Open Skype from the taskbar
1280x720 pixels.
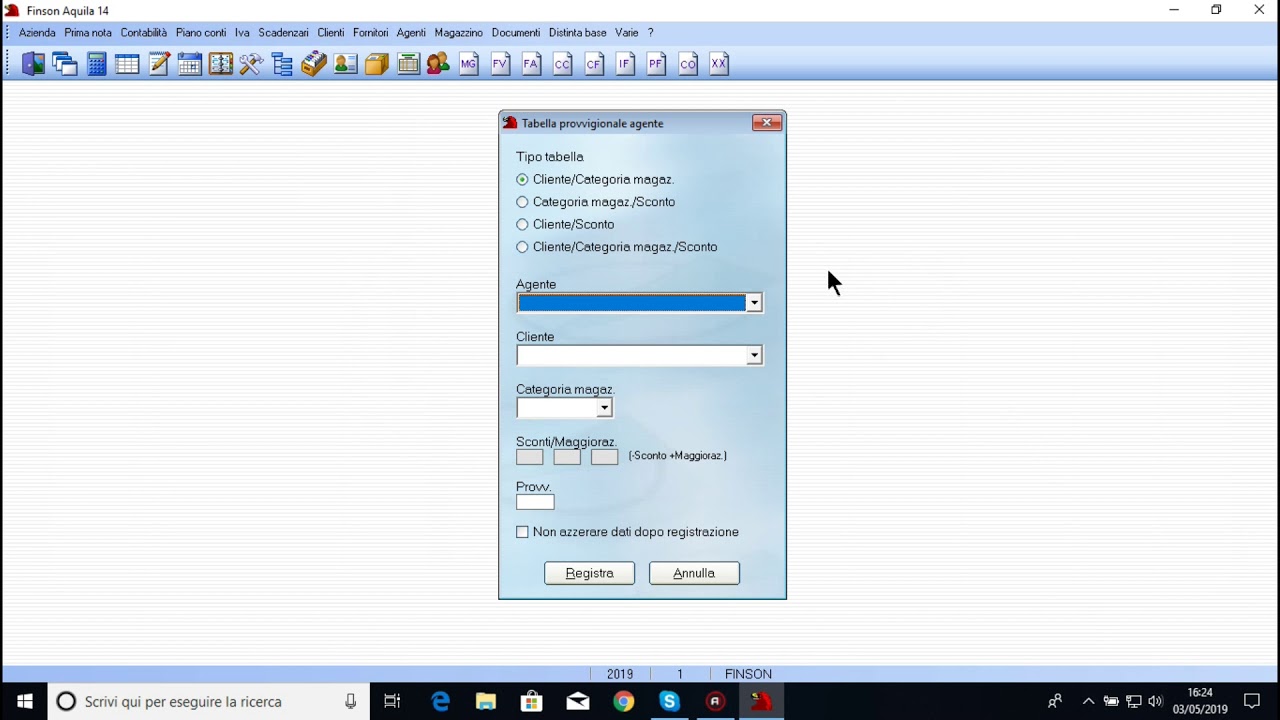(x=669, y=702)
